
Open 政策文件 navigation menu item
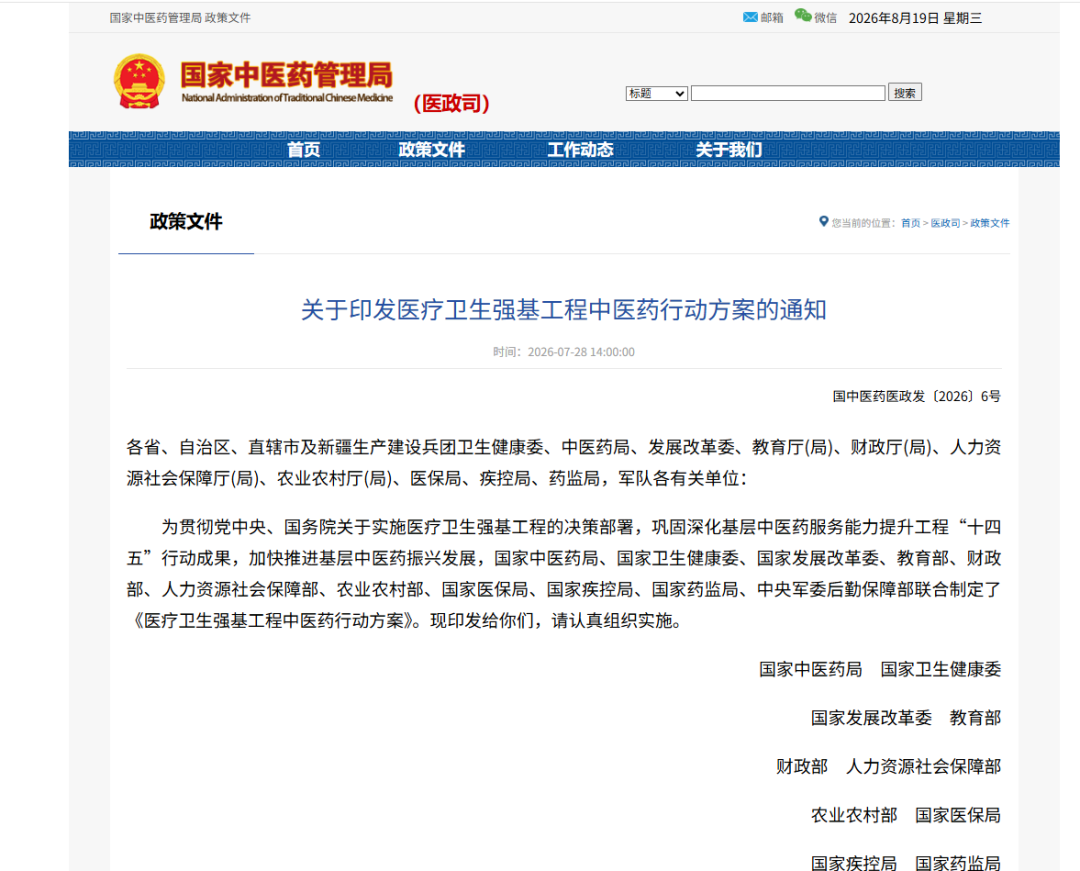pos(431,149)
